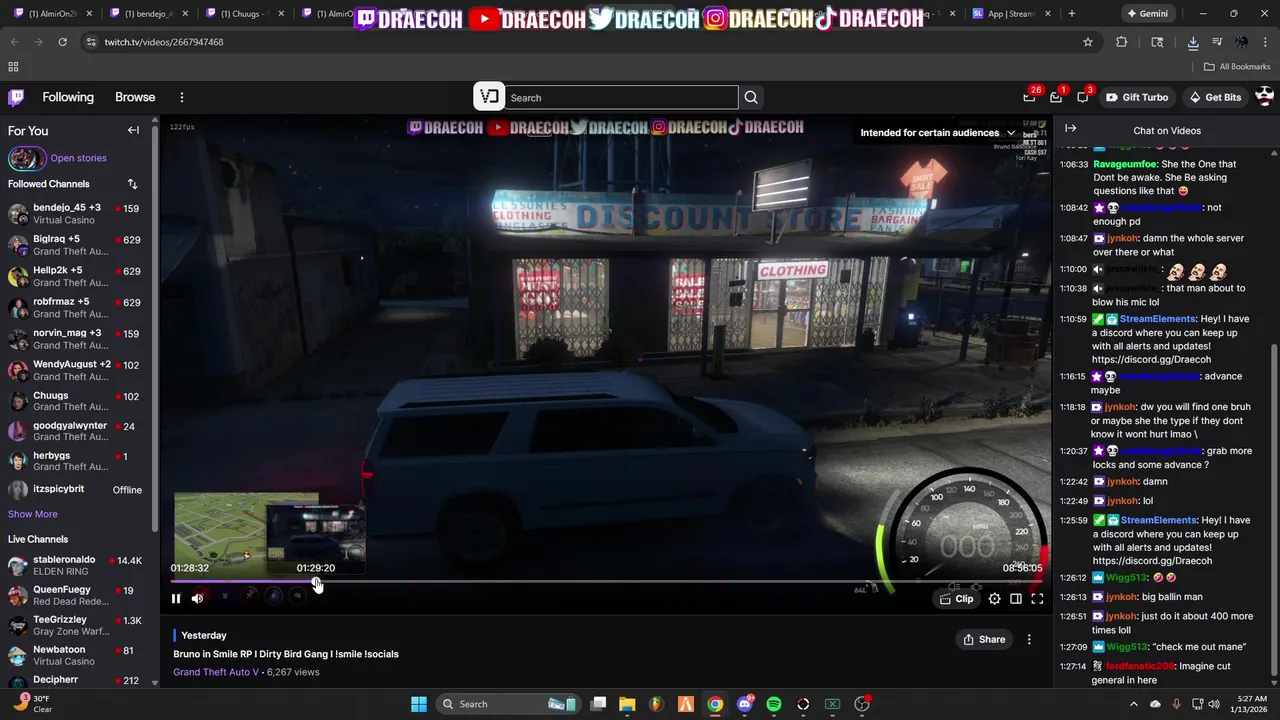This screenshot has width=1280, height=720.
Task: Open the browser apps grid icon
Action: [x=13, y=67]
